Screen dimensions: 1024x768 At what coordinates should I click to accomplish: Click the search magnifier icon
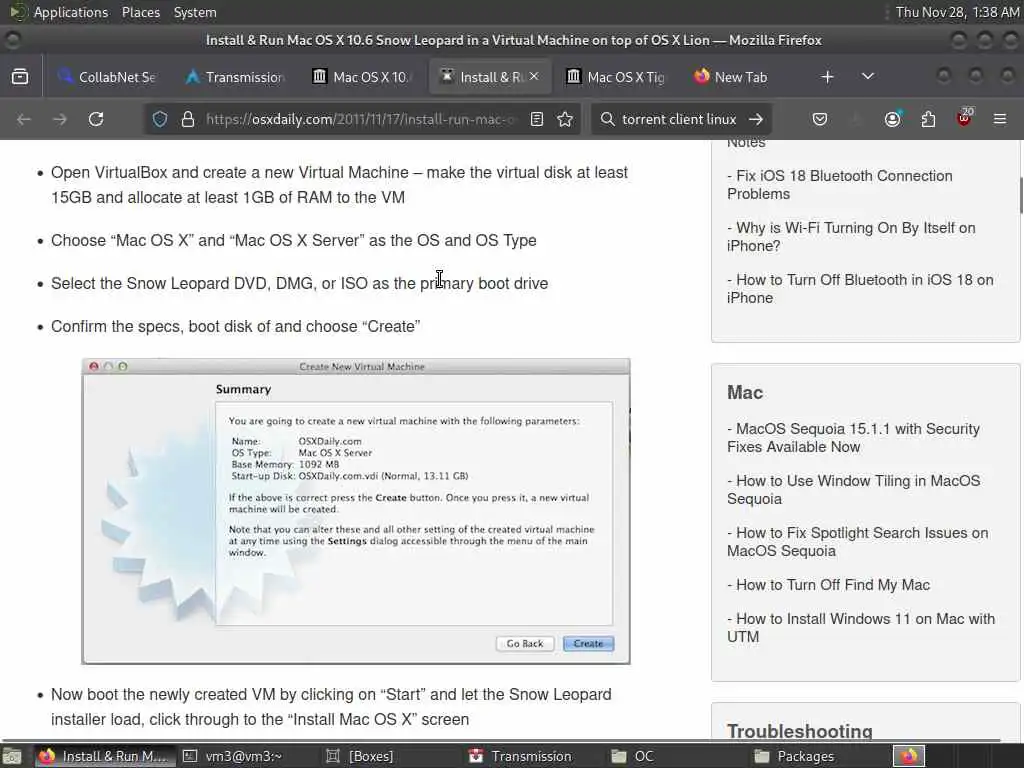pos(607,120)
